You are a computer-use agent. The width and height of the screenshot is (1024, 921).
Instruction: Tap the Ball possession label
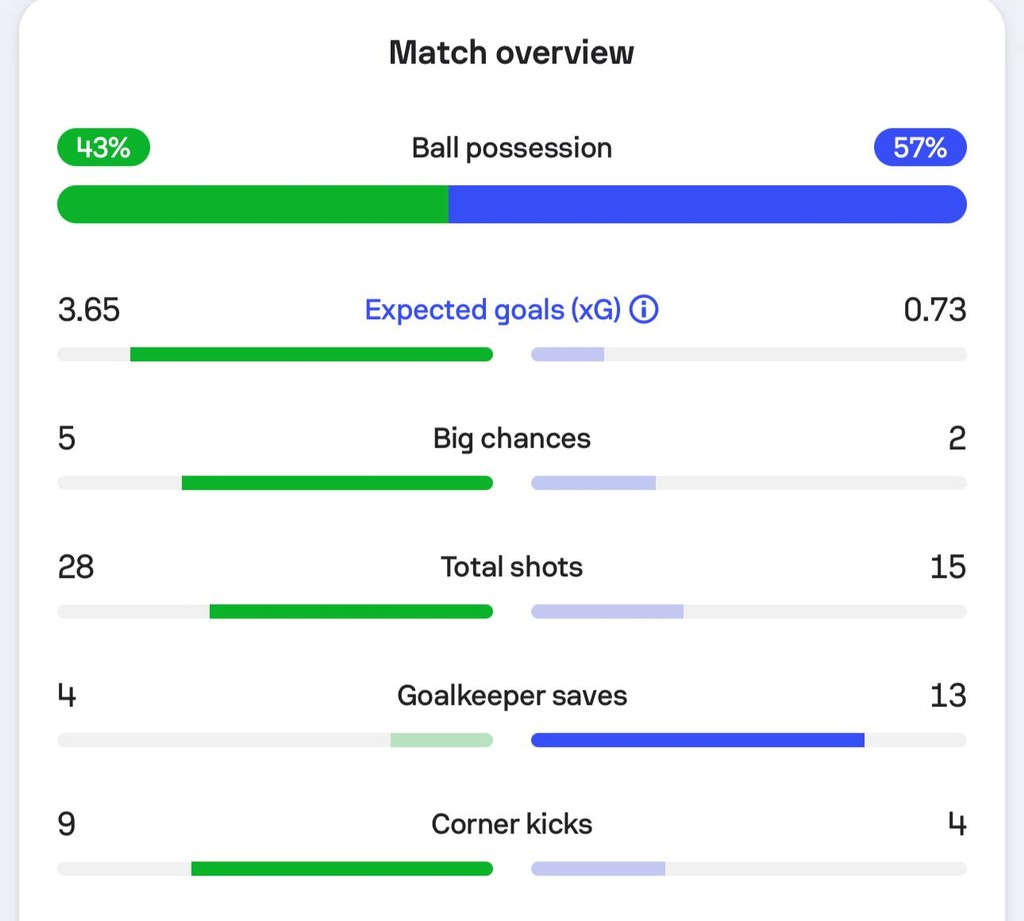pyautogui.click(x=512, y=148)
